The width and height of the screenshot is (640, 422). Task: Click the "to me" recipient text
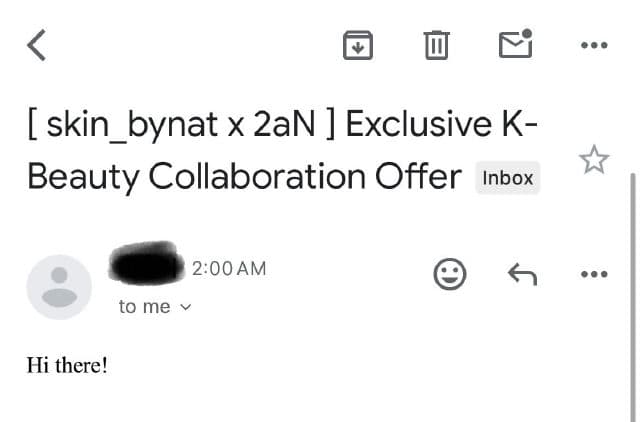pyautogui.click(x=145, y=307)
